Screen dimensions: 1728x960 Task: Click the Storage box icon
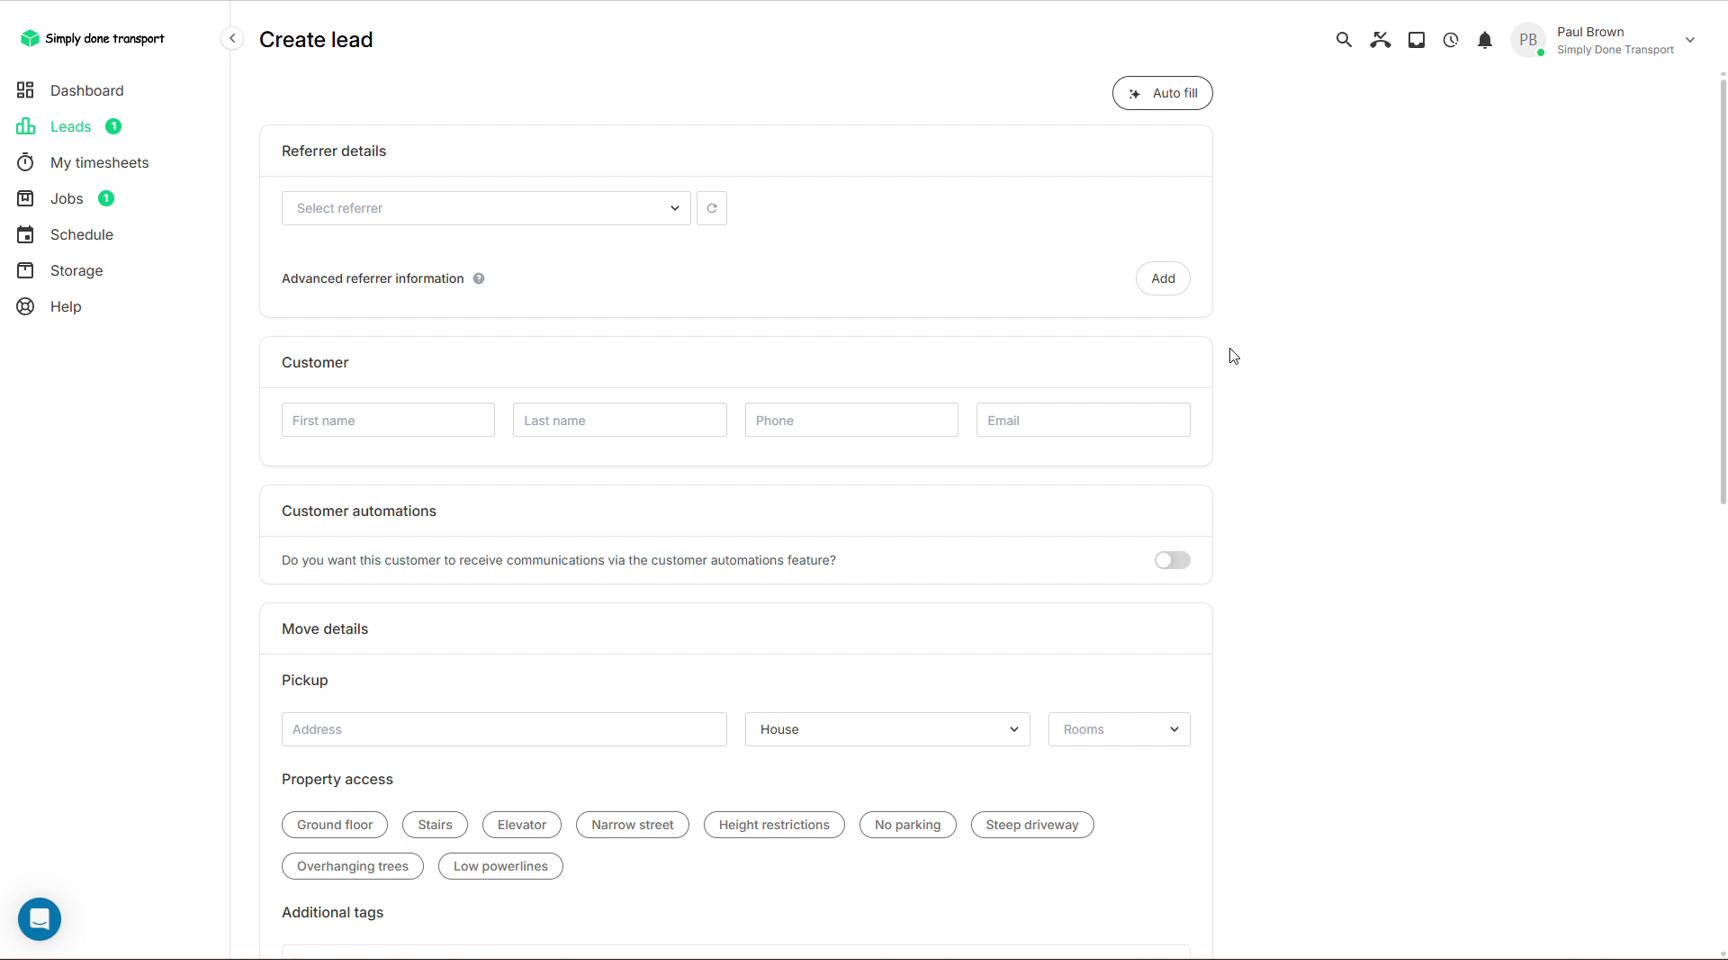pos(25,270)
